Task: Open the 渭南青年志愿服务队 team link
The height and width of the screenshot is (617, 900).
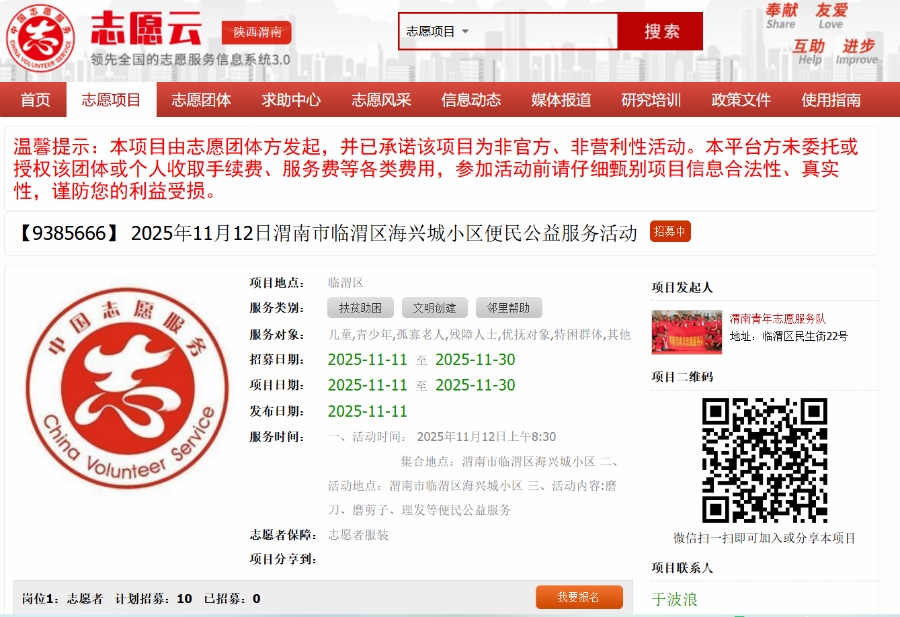Action: point(776,318)
